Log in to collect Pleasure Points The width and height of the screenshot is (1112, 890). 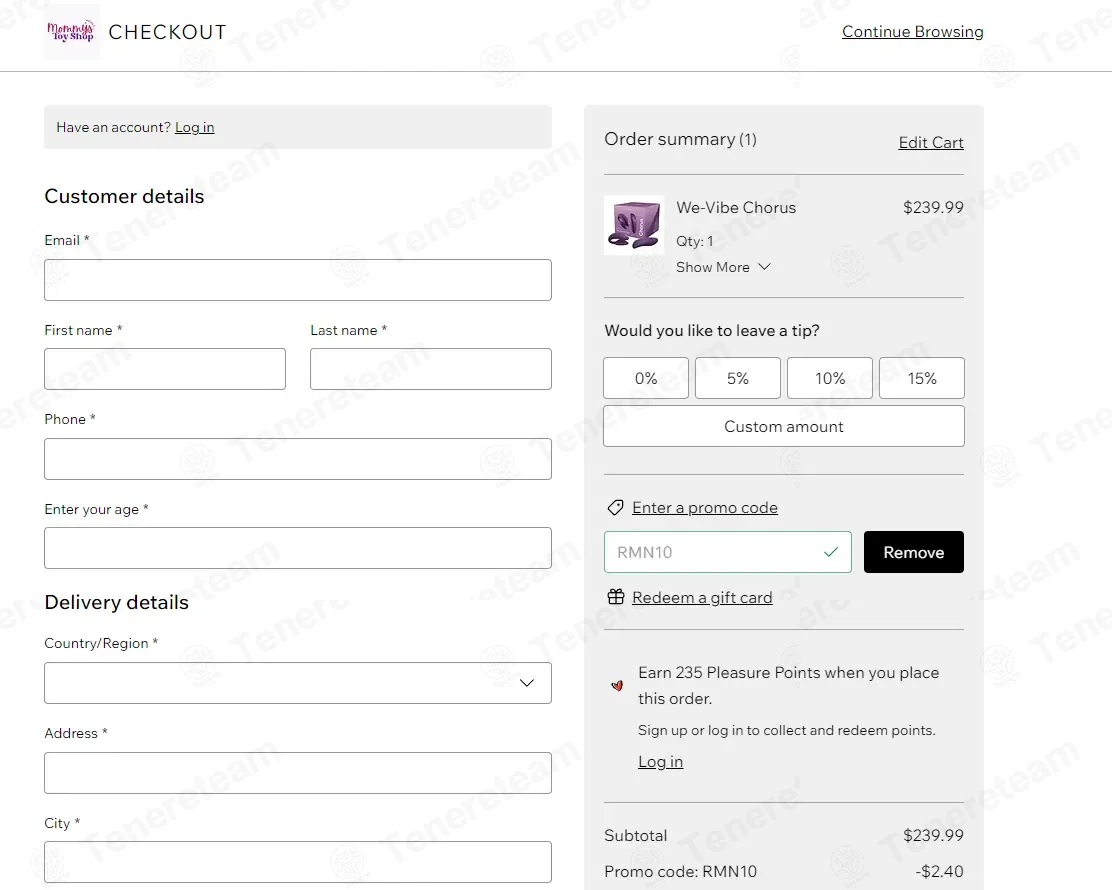coord(660,762)
